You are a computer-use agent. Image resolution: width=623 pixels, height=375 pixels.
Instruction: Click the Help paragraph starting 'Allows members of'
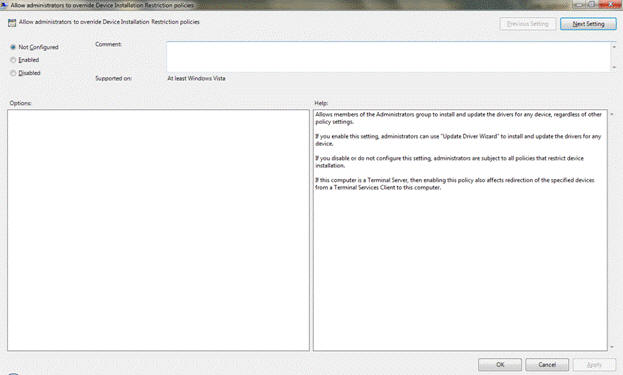pyautogui.click(x=459, y=118)
